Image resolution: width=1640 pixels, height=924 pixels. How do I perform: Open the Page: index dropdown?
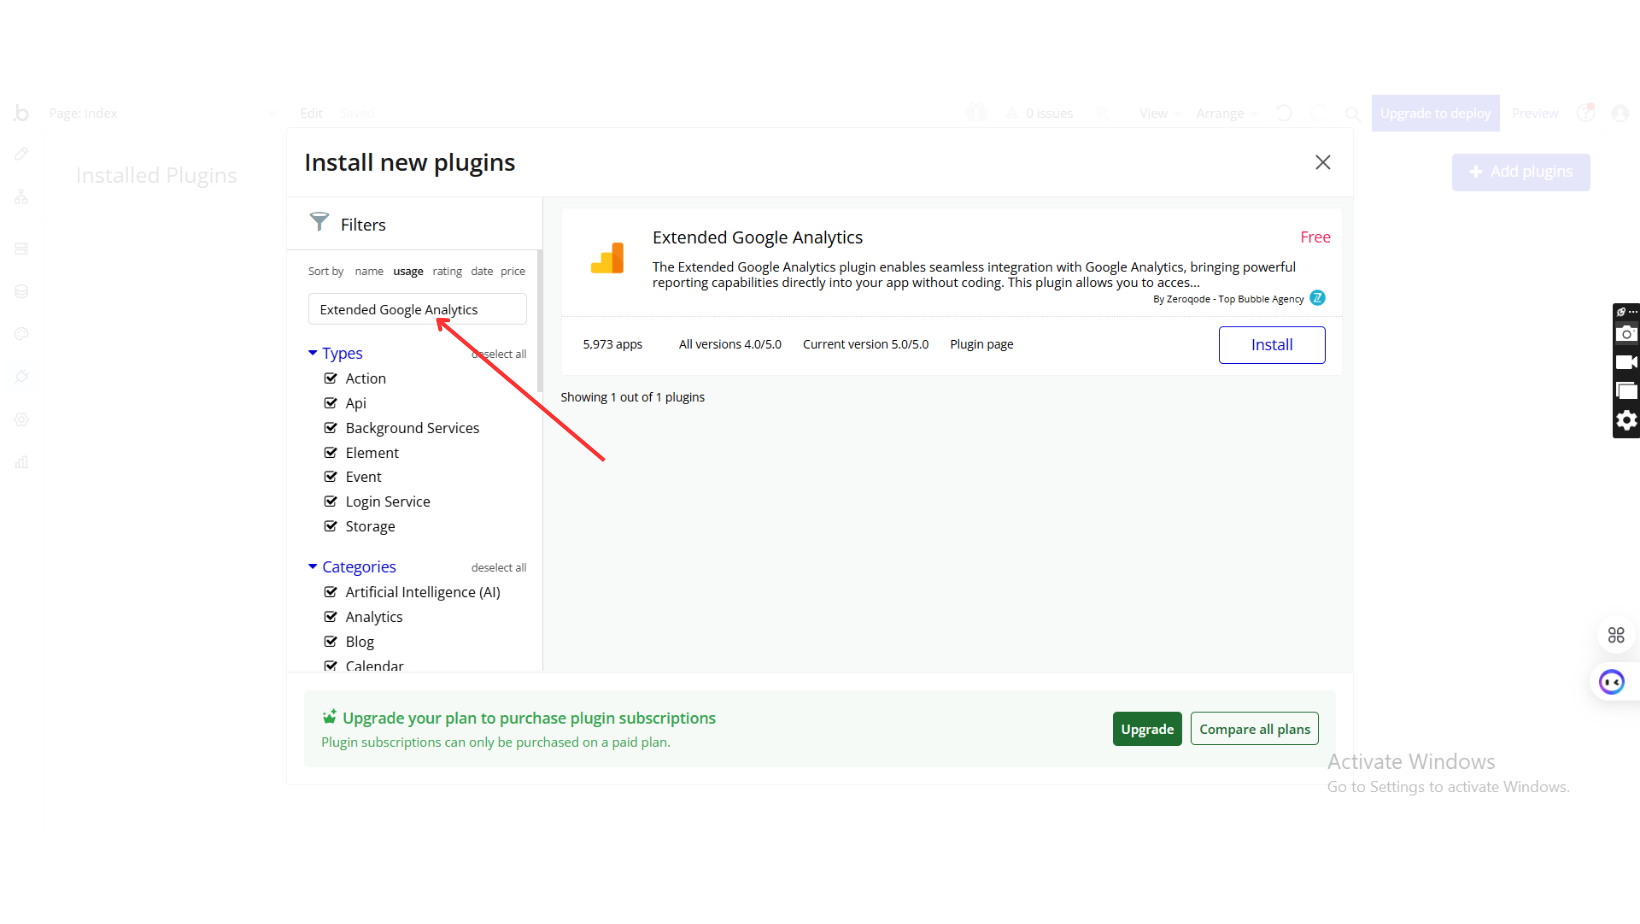pyautogui.click(x=162, y=113)
